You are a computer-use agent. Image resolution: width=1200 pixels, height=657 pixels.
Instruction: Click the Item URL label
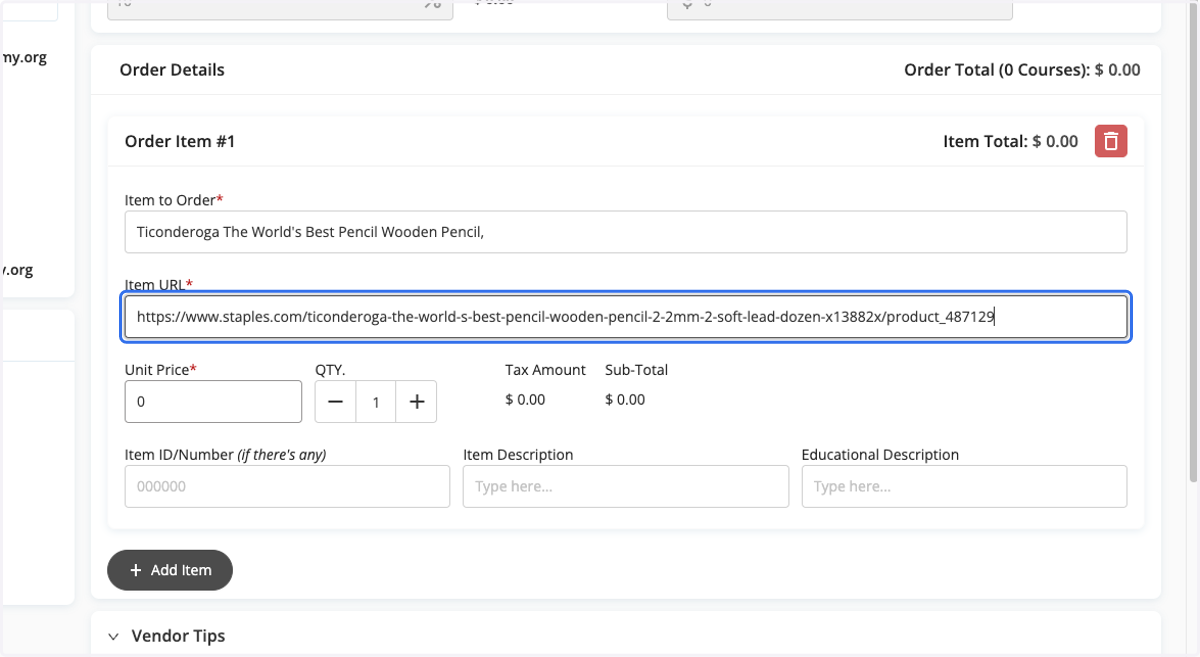159,285
